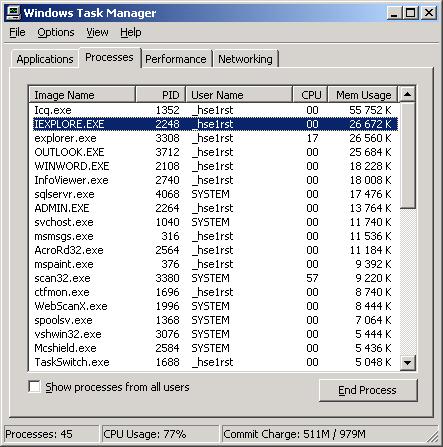The height and width of the screenshot is (447, 443).
Task: Open the View menu
Action: pos(97,32)
